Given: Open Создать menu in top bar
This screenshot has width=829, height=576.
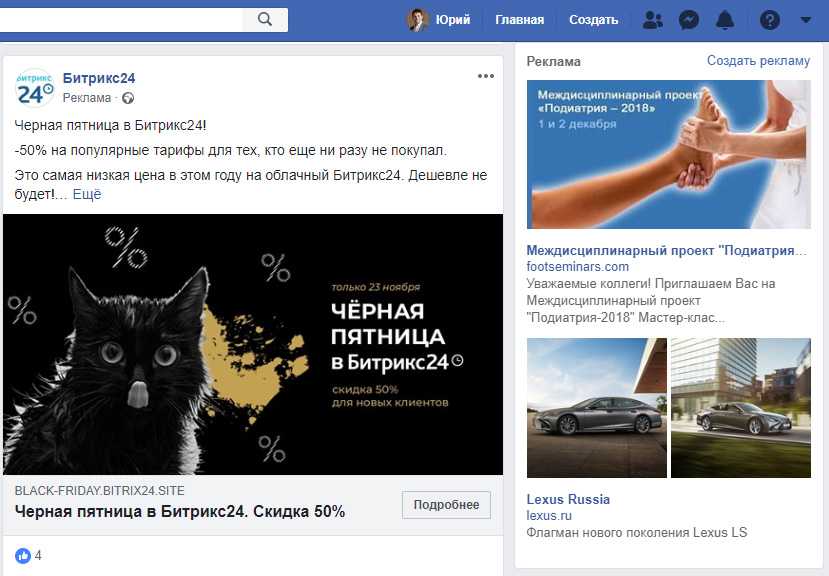Looking at the screenshot, I should tap(593, 20).
